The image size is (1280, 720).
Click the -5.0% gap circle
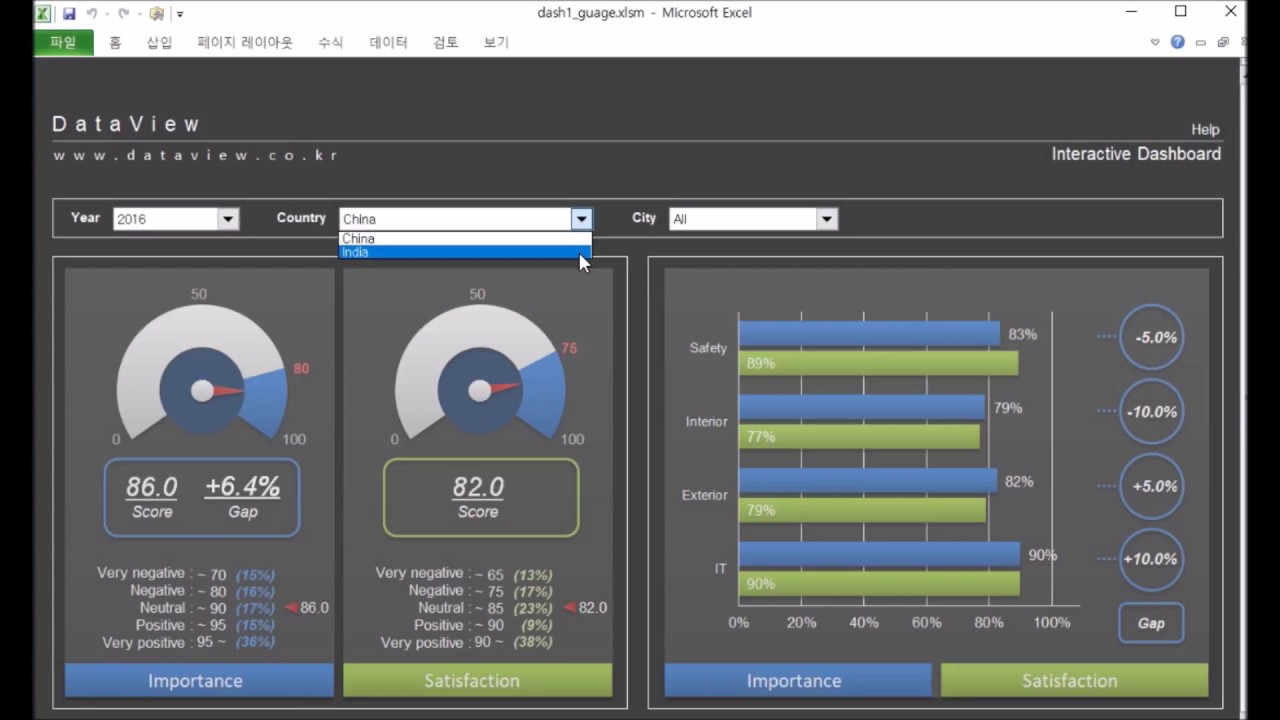1152,338
